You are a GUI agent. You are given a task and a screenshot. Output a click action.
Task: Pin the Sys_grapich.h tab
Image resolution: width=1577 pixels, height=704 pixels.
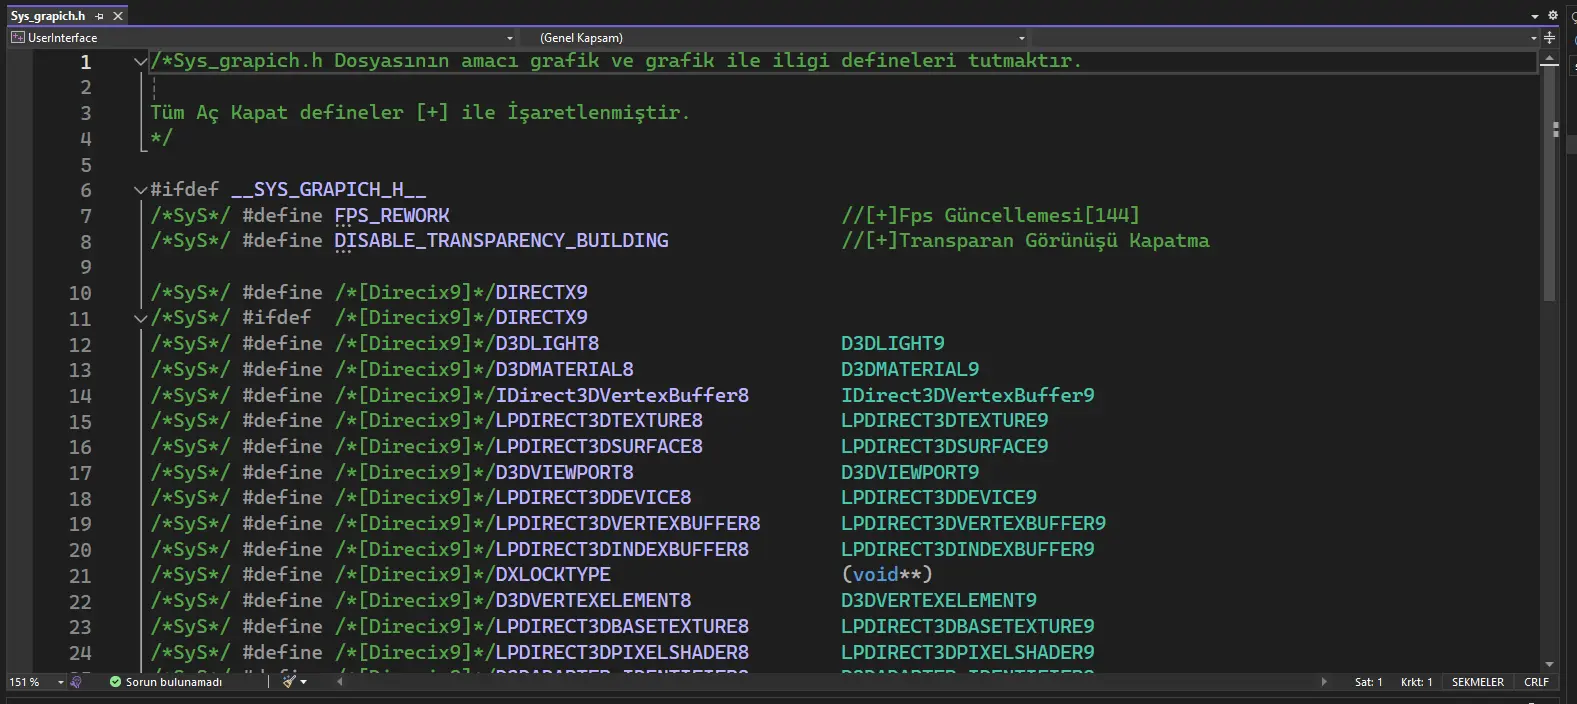(99, 16)
